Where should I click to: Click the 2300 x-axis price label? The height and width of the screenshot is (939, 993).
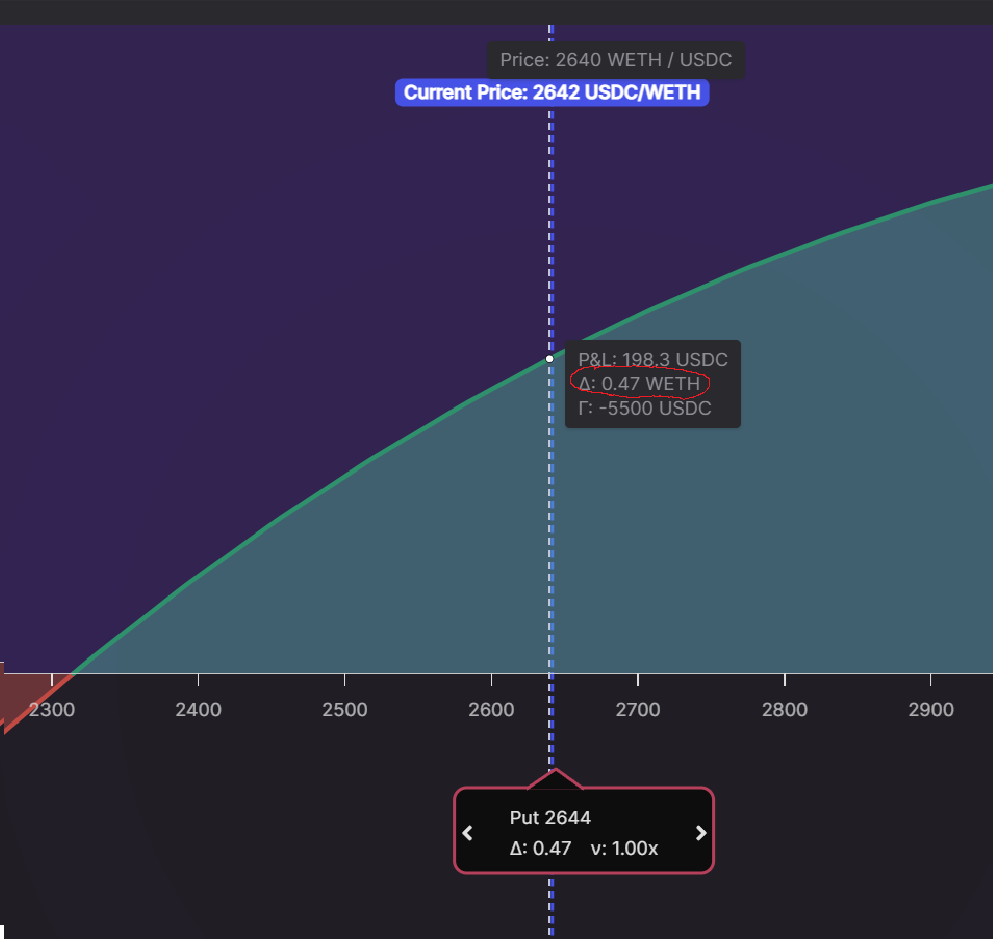pos(52,709)
